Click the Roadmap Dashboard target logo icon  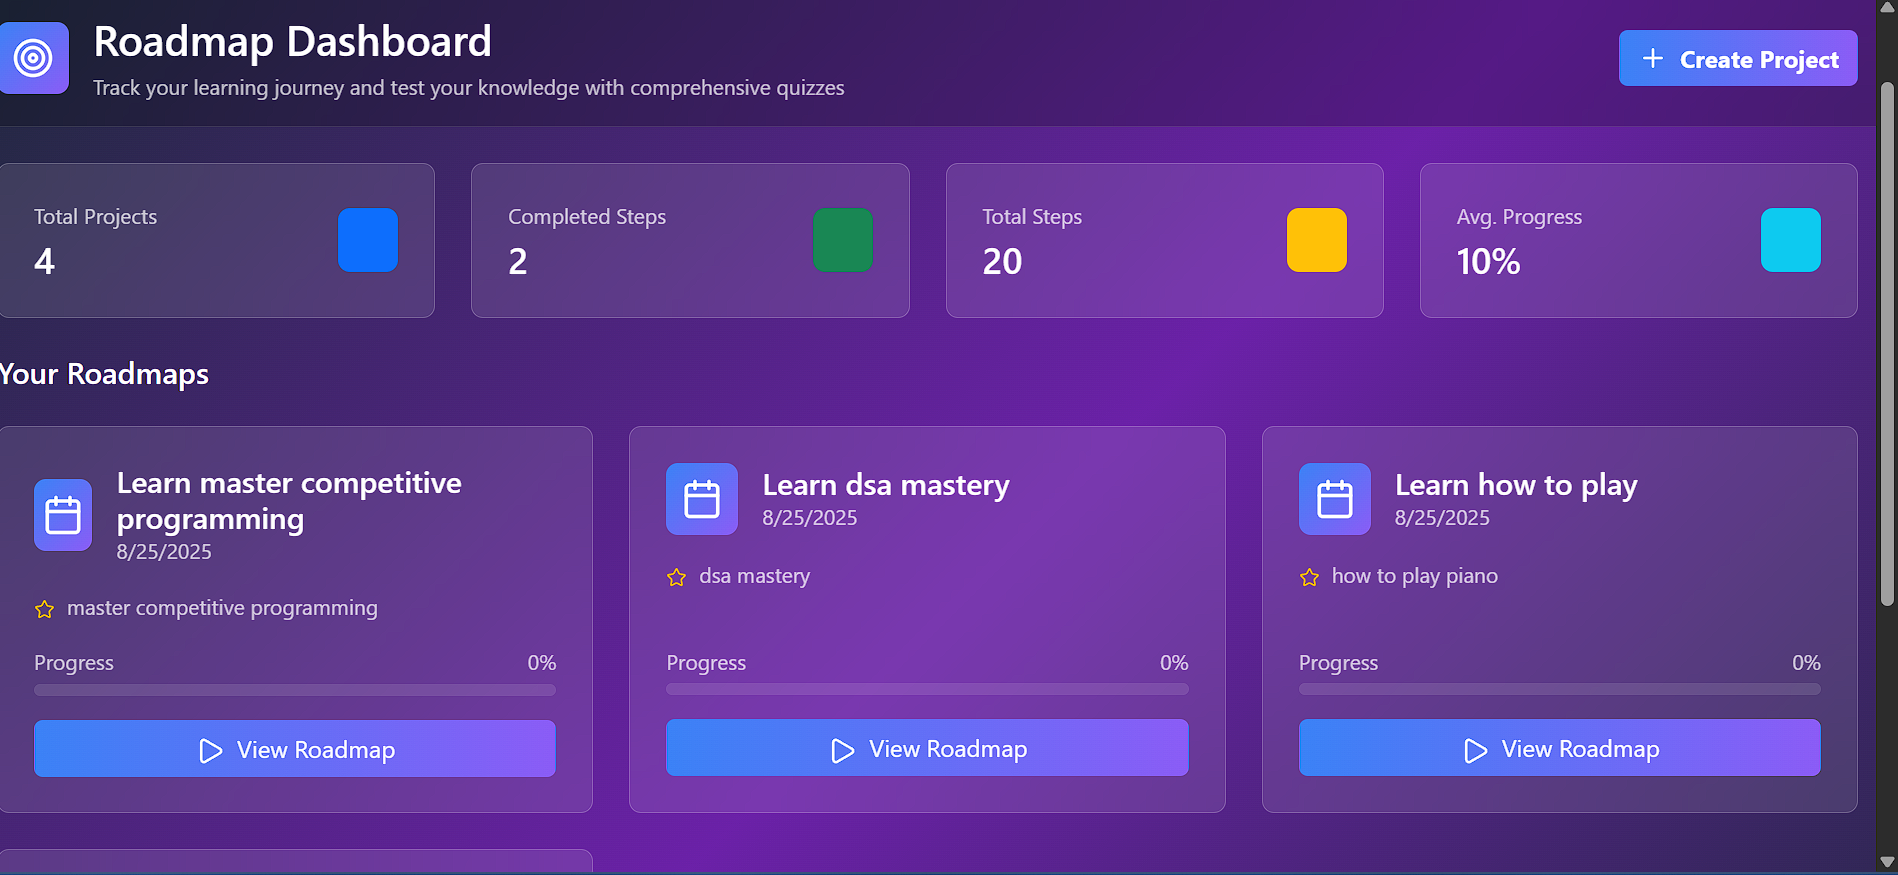[x=34, y=58]
